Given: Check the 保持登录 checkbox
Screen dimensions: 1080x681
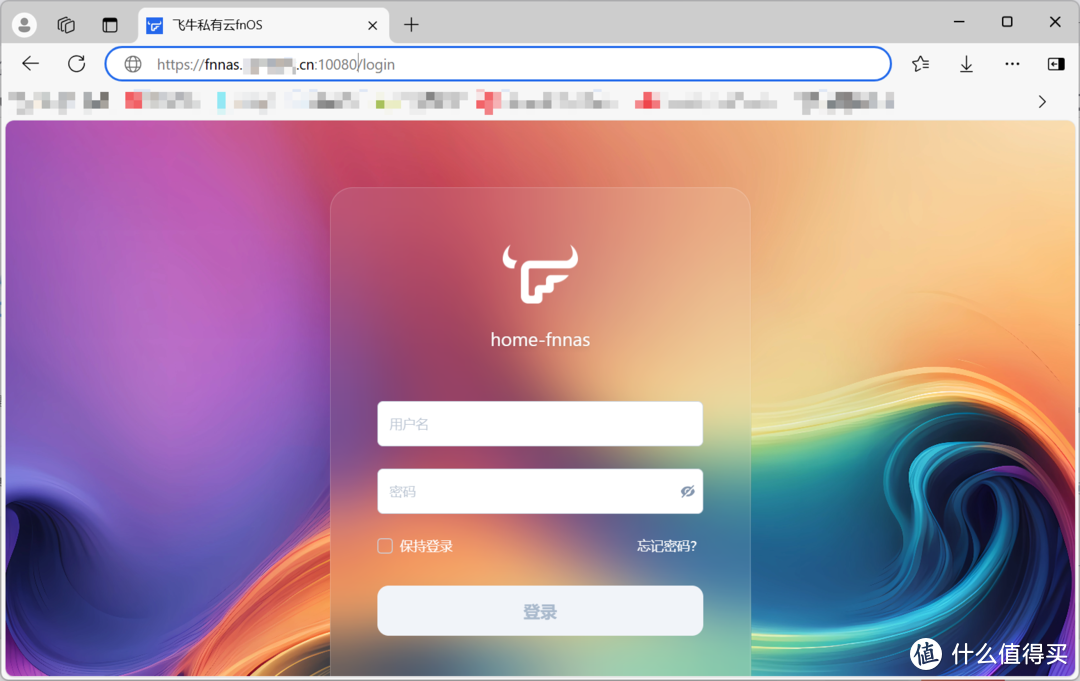Looking at the screenshot, I should [385, 546].
